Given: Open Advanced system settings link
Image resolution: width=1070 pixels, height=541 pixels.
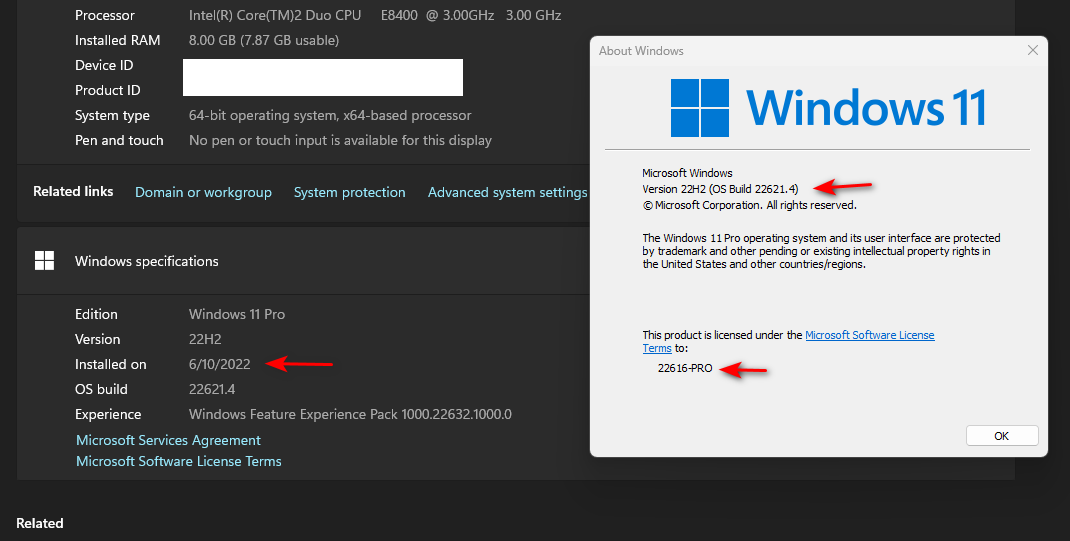Looking at the screenshot, I should click(x=508, y=192).
